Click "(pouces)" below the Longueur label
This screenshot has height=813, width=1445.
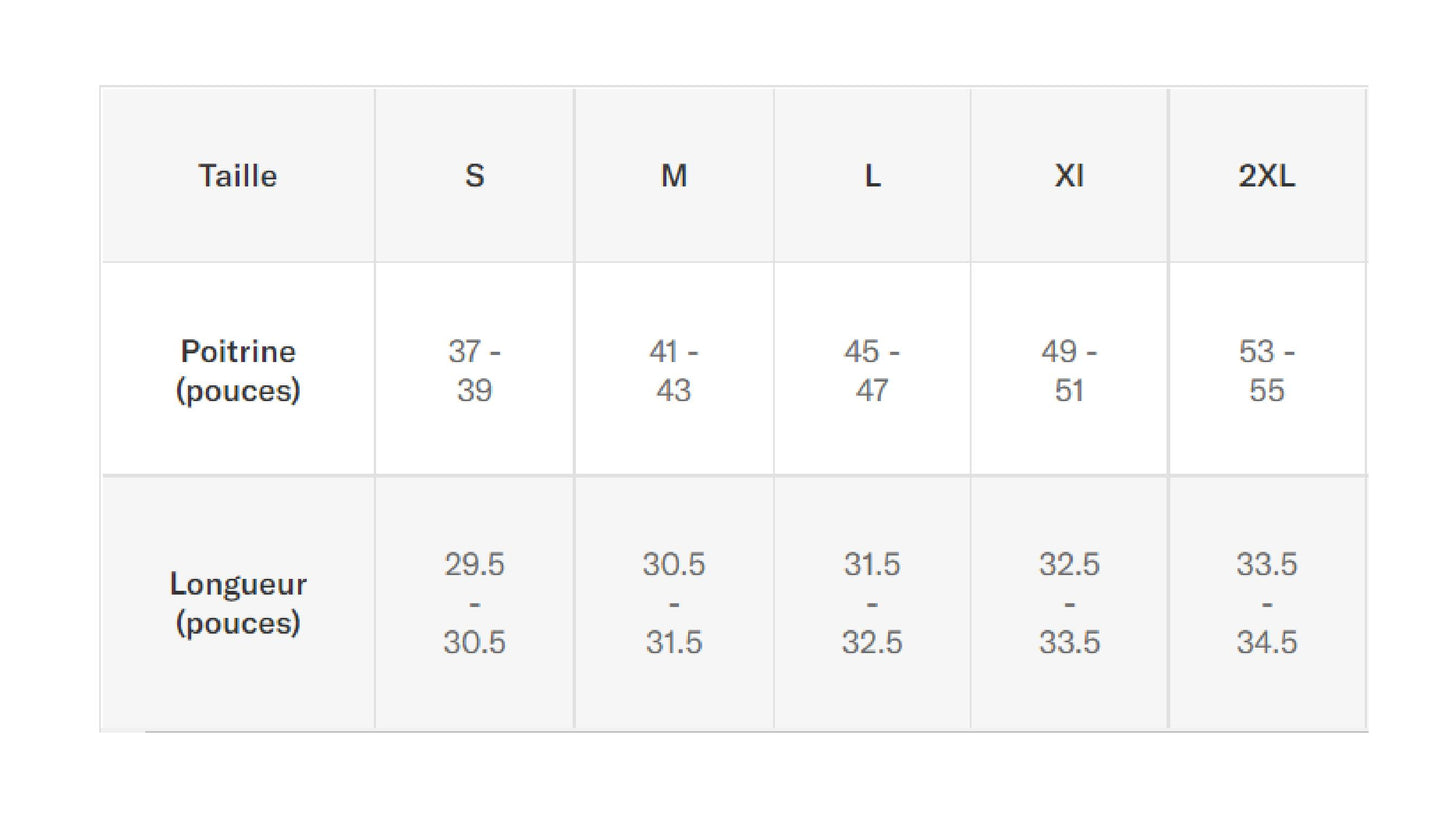(x=238, y=623)
